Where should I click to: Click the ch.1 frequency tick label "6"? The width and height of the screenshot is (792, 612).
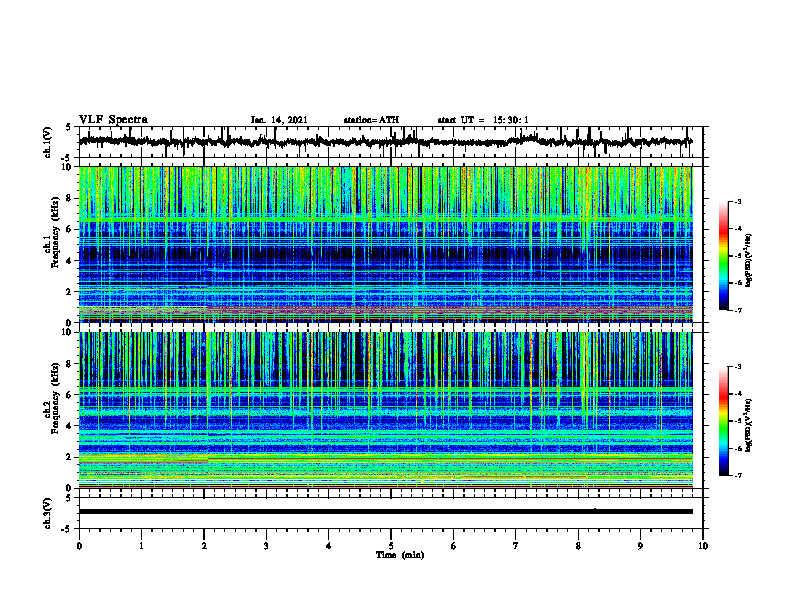pyautogui.click(x=70, y=229)
